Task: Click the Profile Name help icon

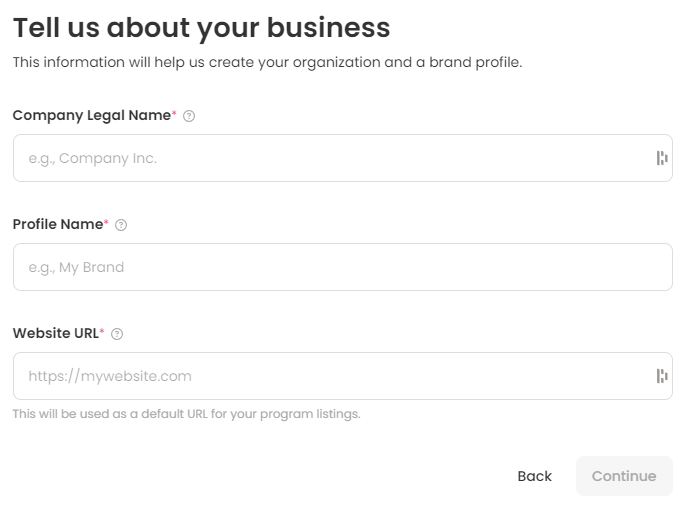Action: (121, 225)
